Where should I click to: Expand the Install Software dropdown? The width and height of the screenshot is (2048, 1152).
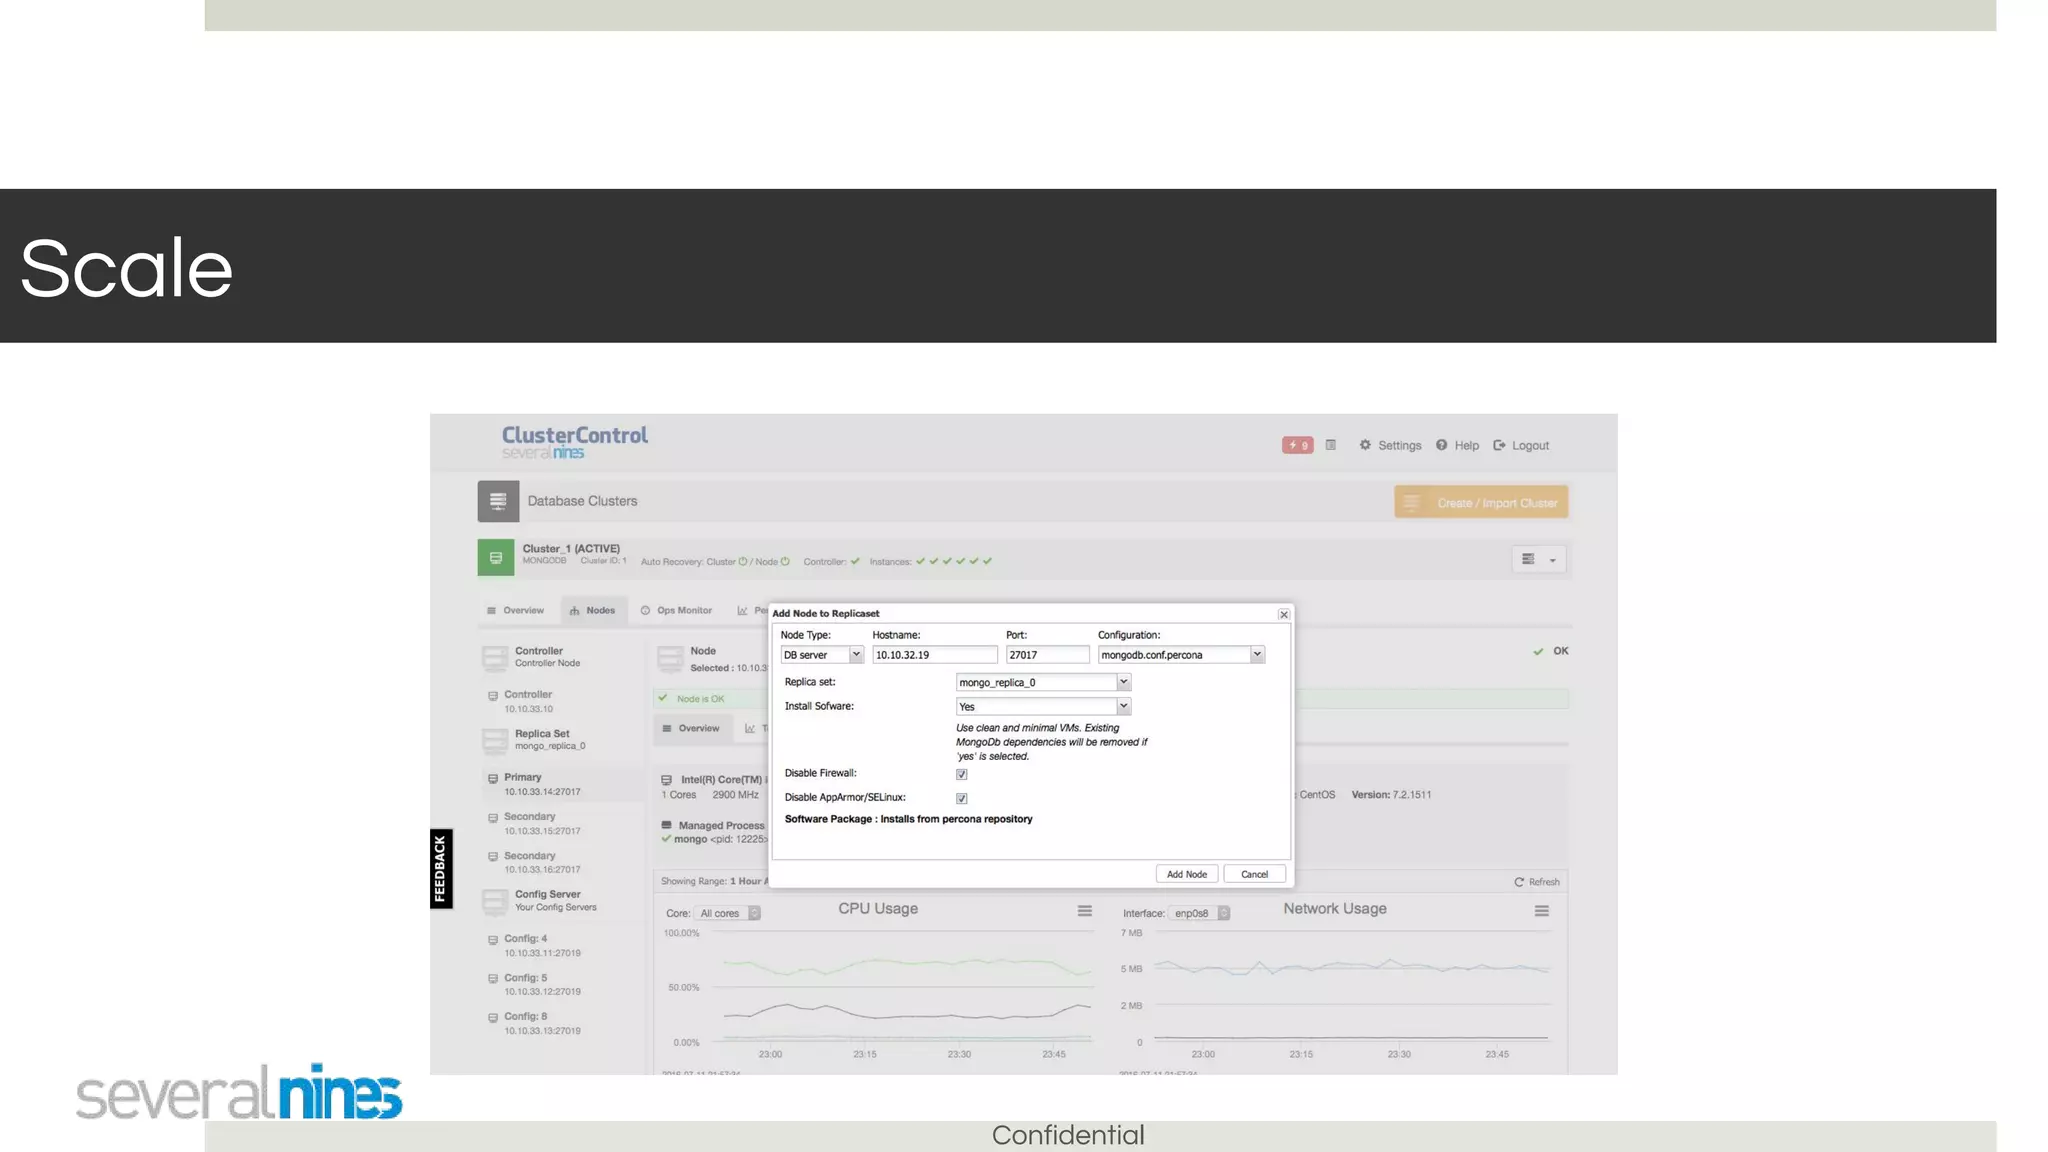1043,706
